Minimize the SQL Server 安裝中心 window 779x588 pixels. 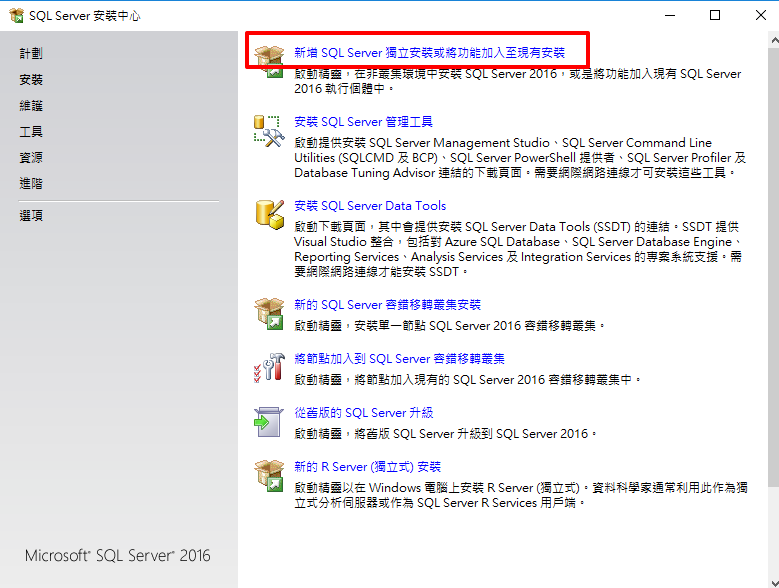670,15
